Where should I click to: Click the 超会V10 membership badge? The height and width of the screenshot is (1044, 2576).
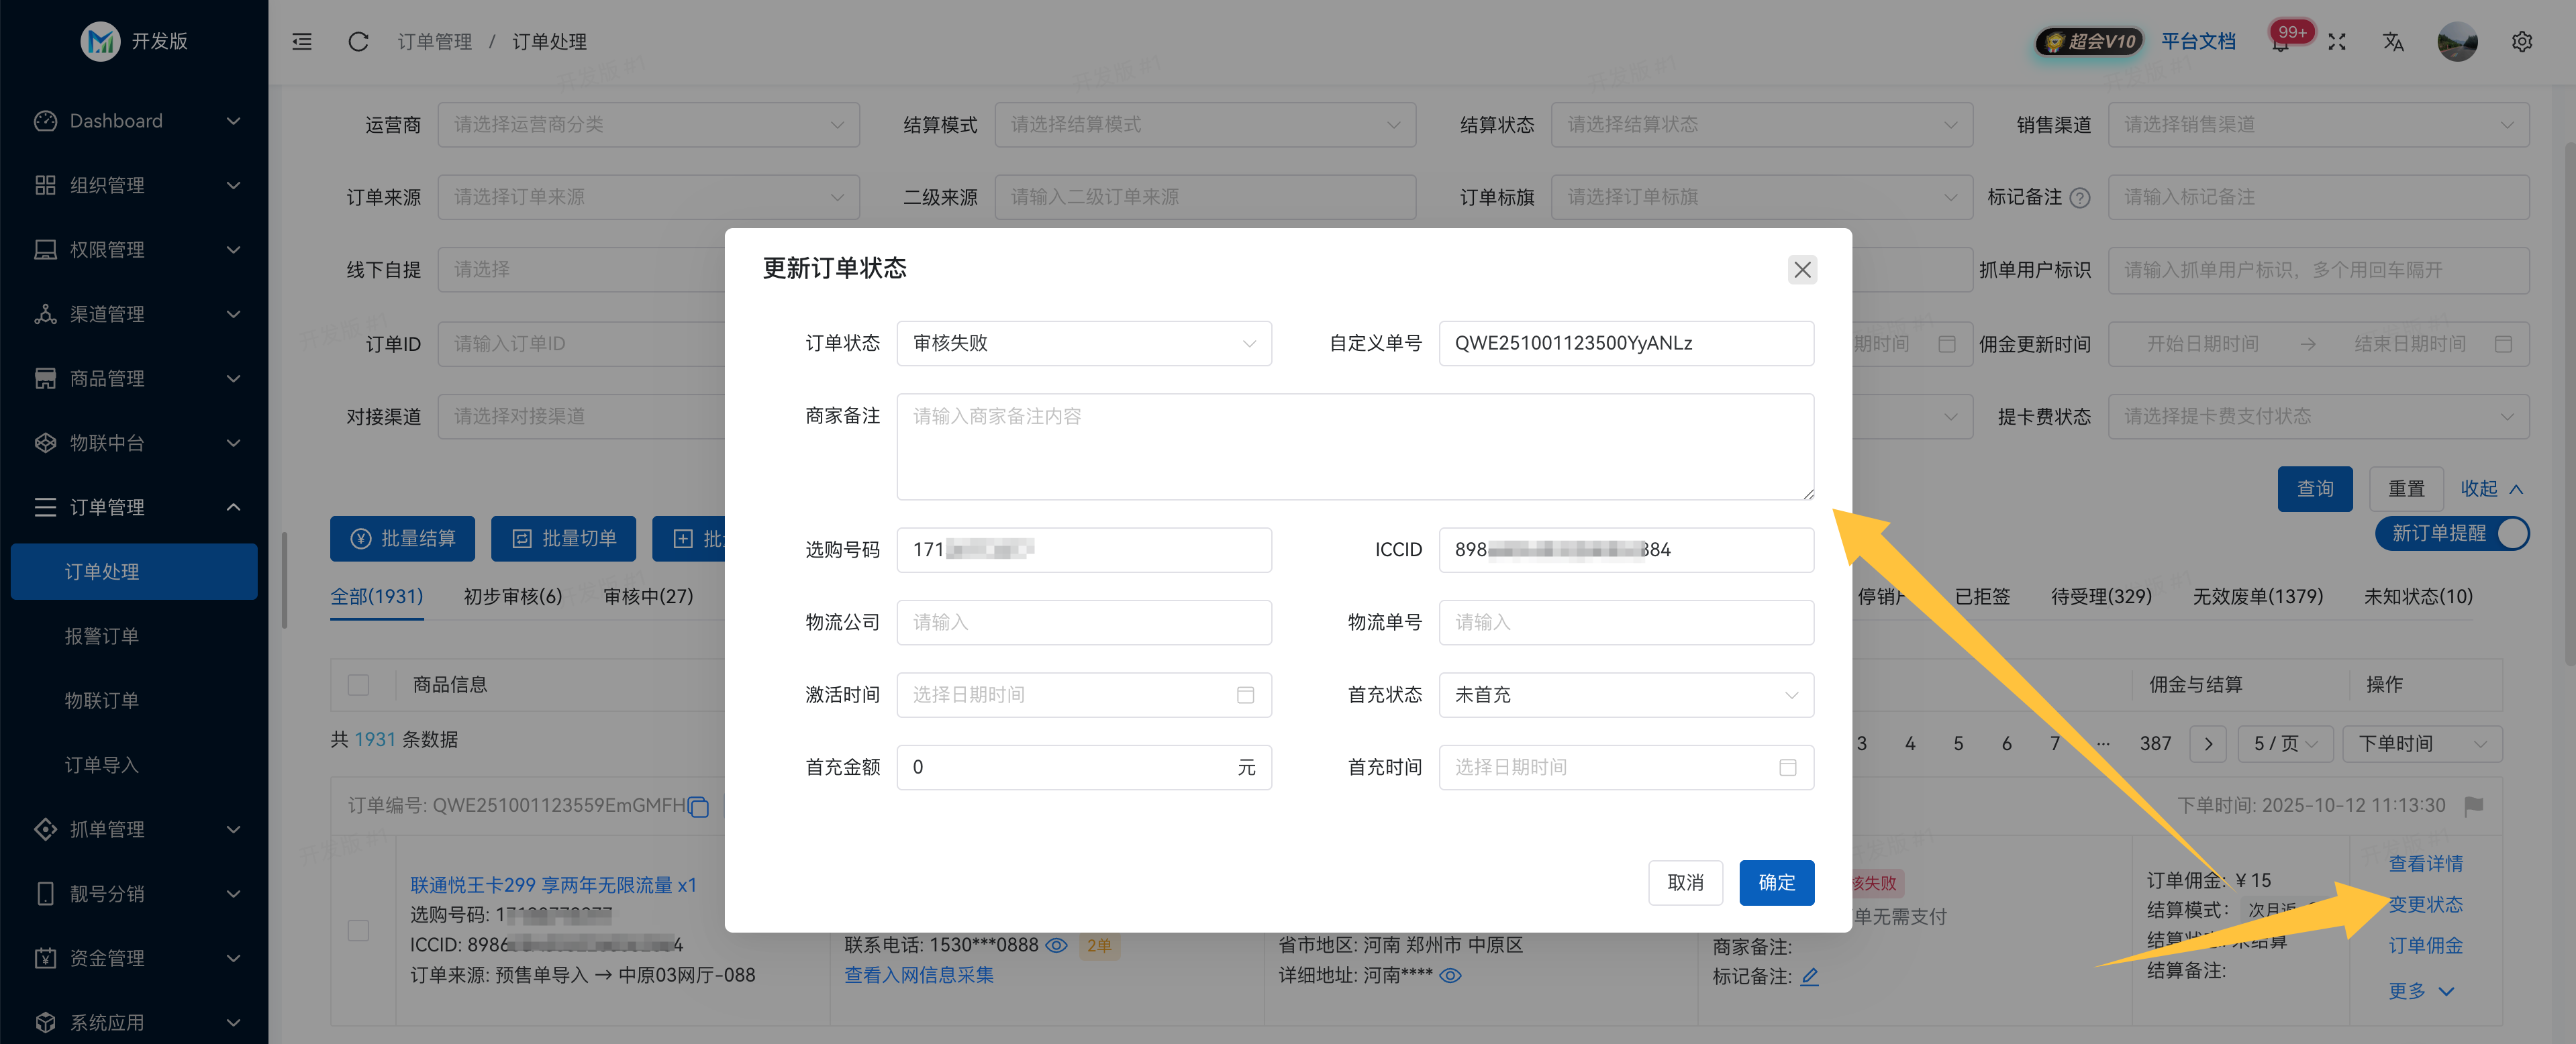(2088, 42)
